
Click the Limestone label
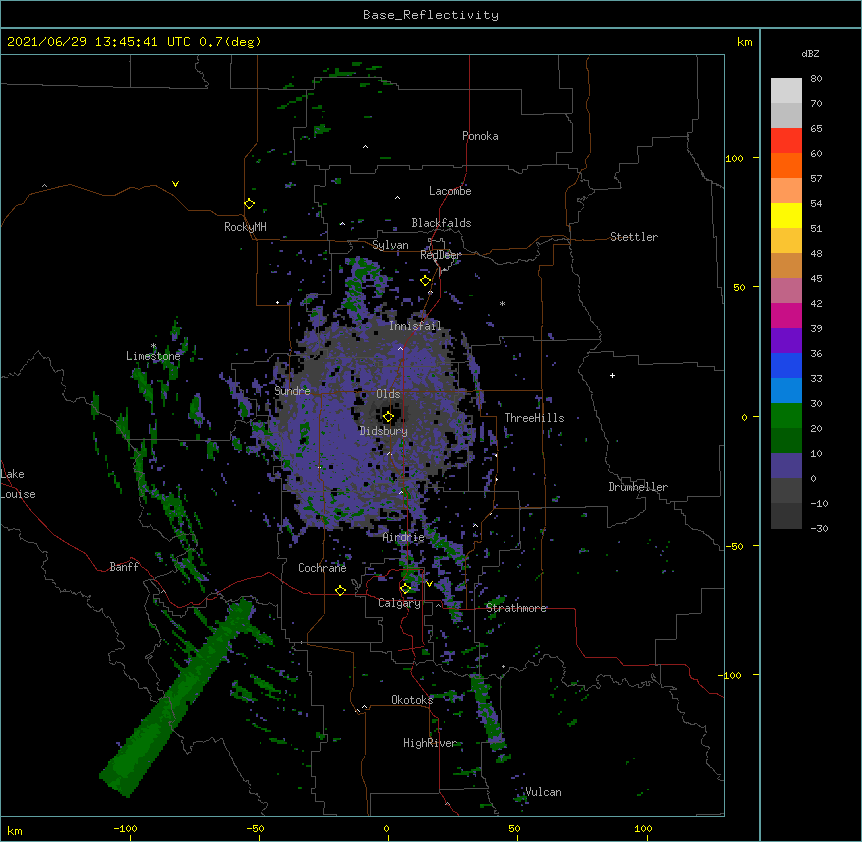tap(153, 356)
